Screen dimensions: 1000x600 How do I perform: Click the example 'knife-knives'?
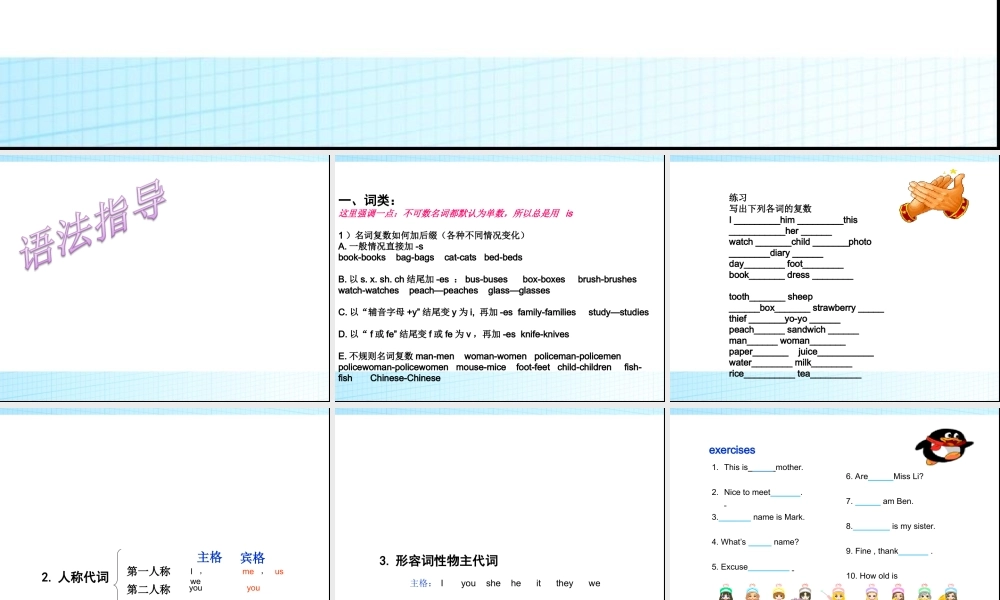(x=545, y=334)
